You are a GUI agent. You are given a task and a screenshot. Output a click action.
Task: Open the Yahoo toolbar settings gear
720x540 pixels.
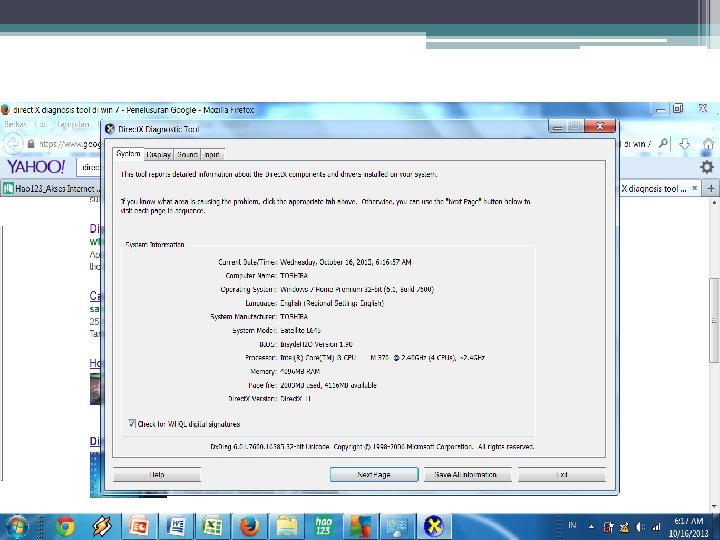[707, 167]
